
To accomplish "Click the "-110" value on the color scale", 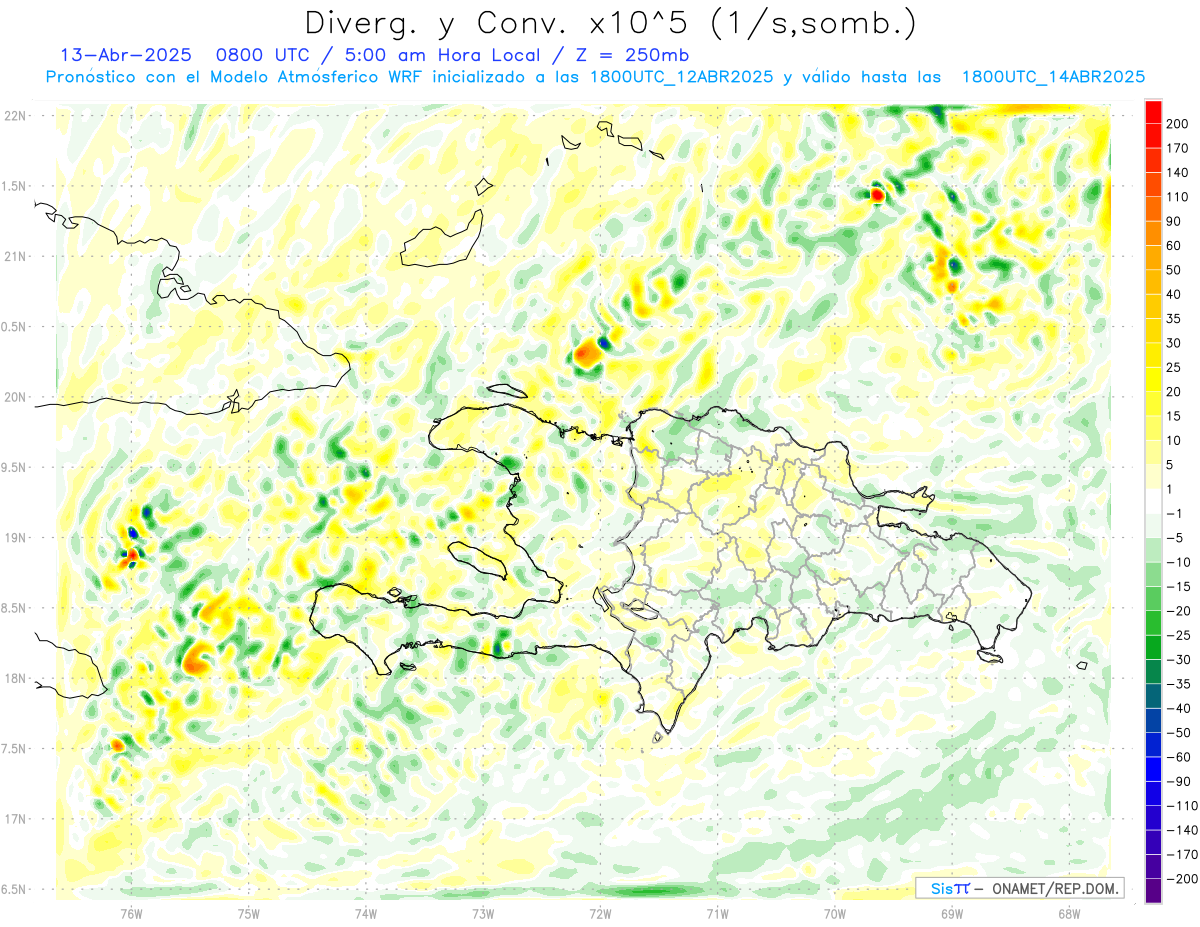I will click(1183, 806).
